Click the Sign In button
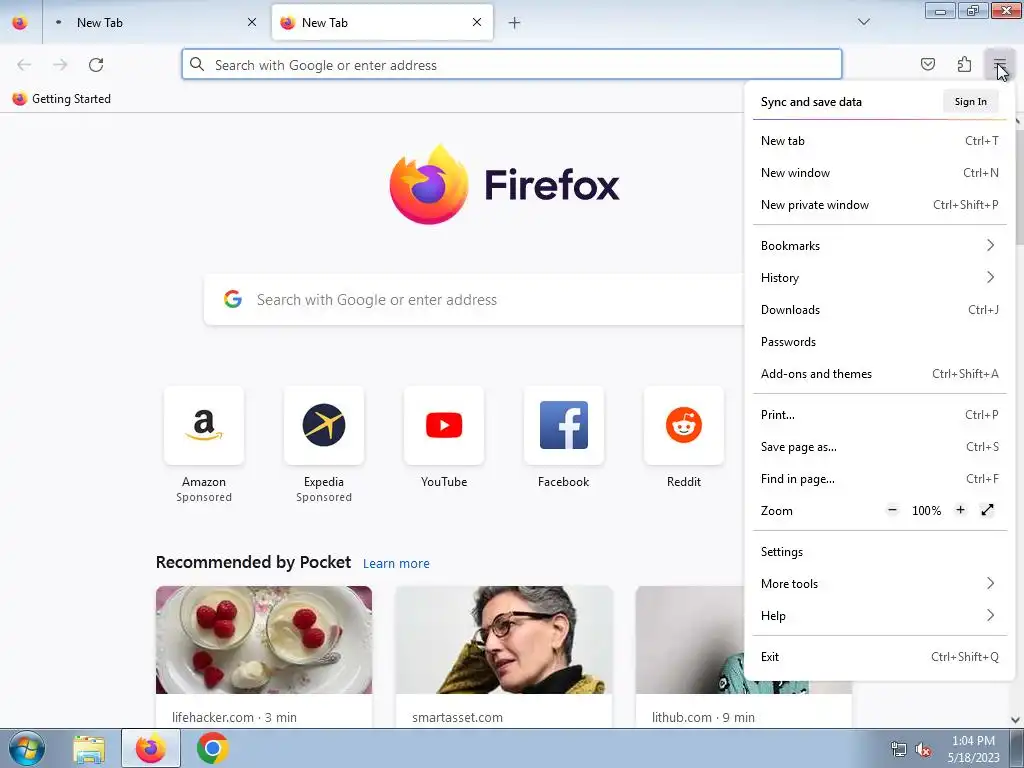Viewport: 1024px width, 768px height. point(970,102)
